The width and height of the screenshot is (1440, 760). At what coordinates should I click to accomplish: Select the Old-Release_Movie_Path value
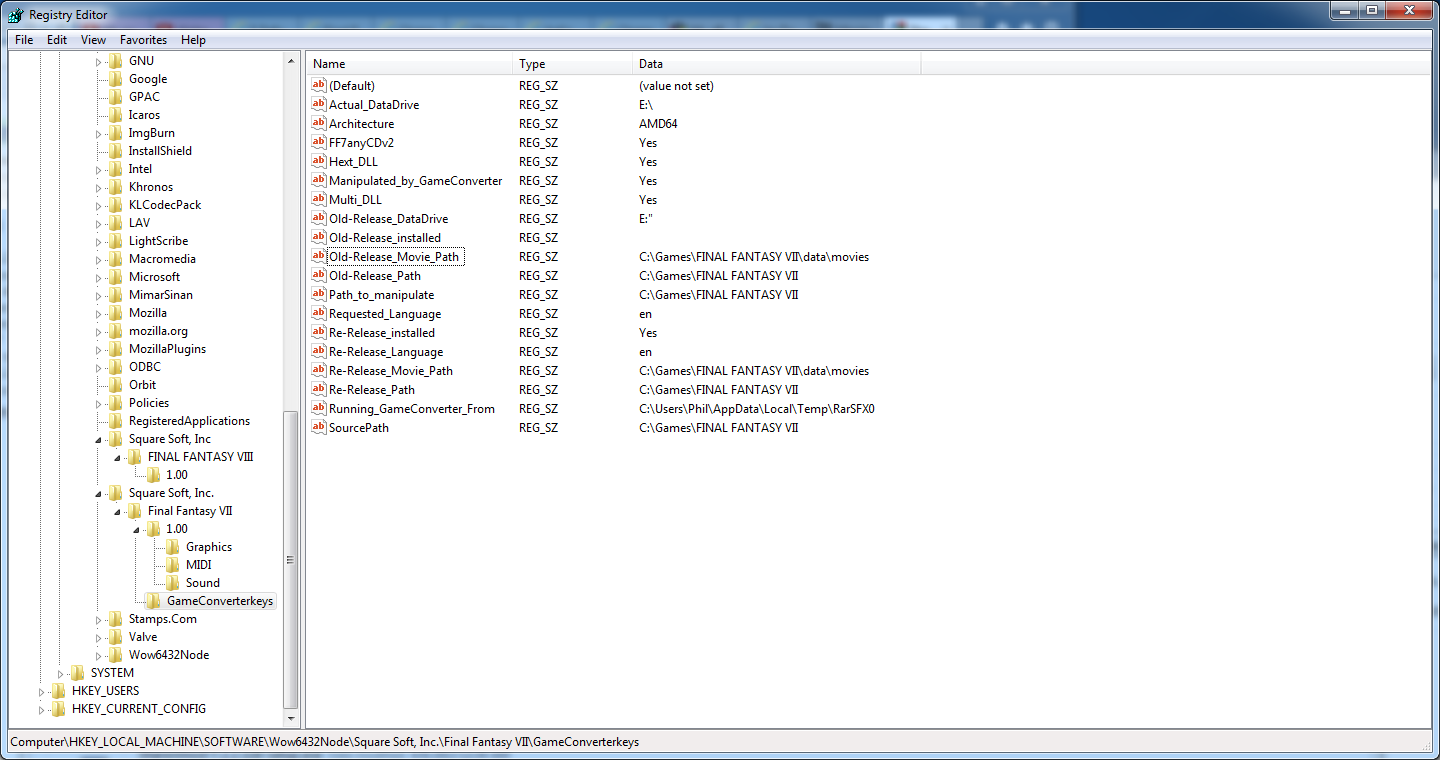tap(394, 257)
